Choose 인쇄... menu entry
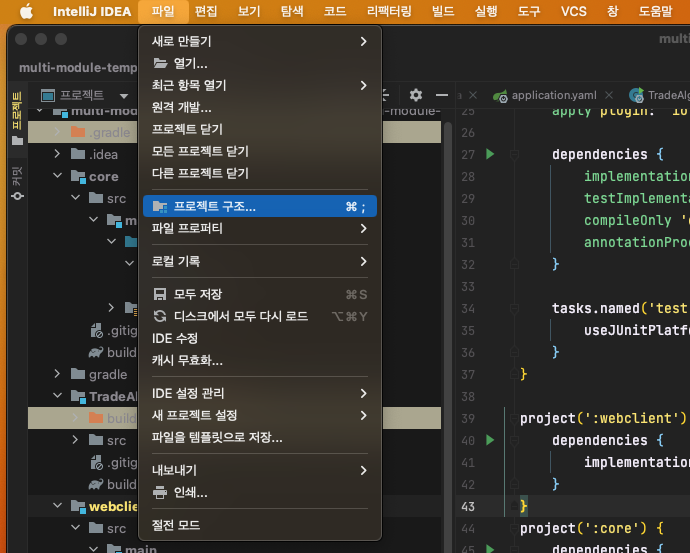 [x=260, y=492]
